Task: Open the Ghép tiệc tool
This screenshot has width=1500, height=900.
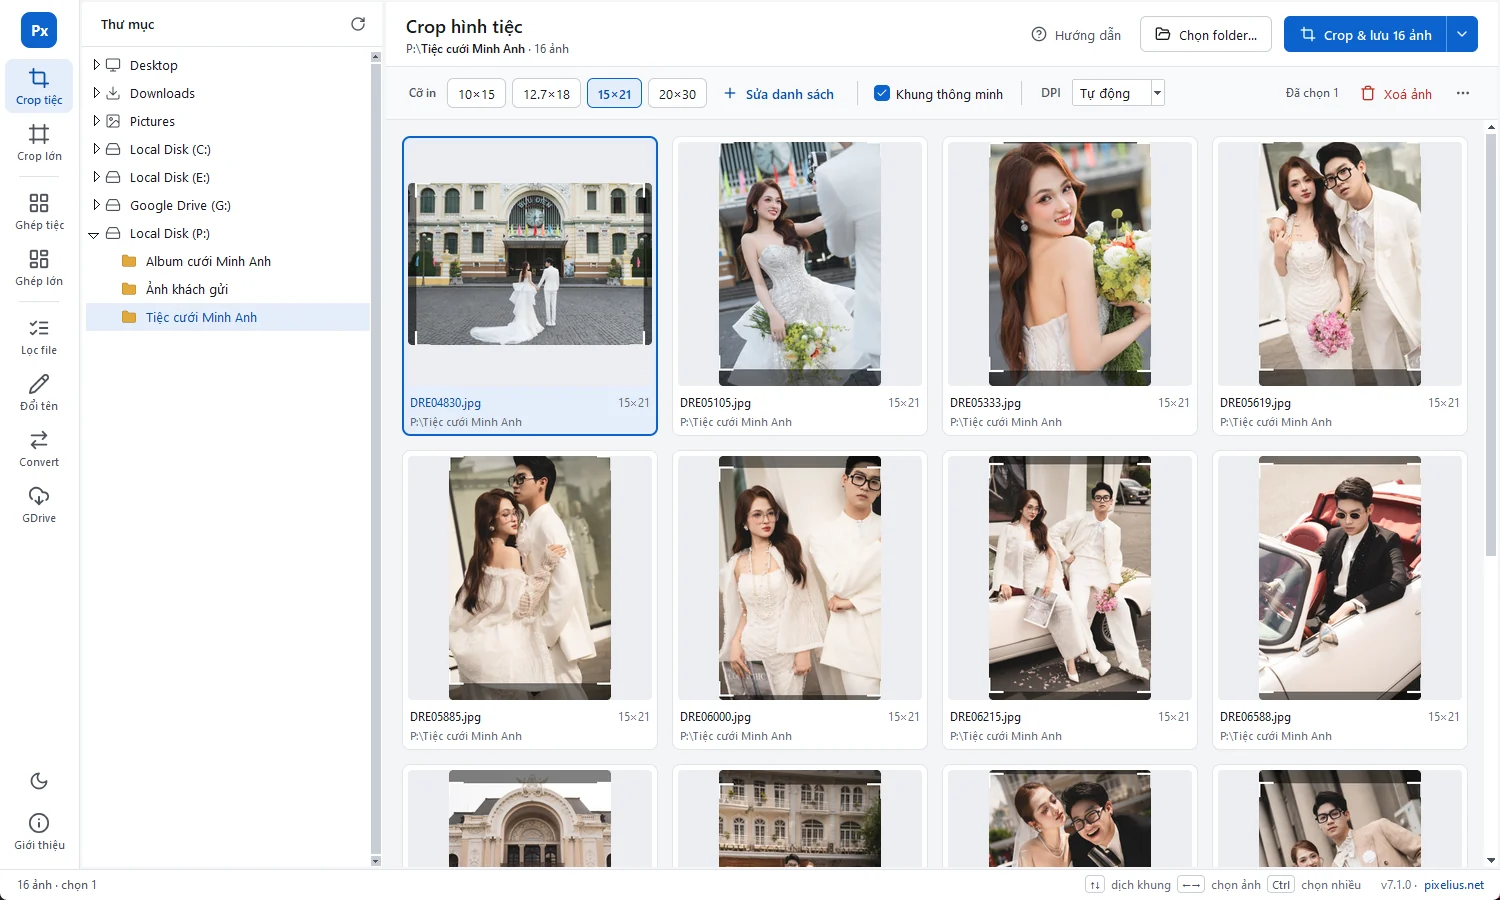Action: (x=39, y=211)
